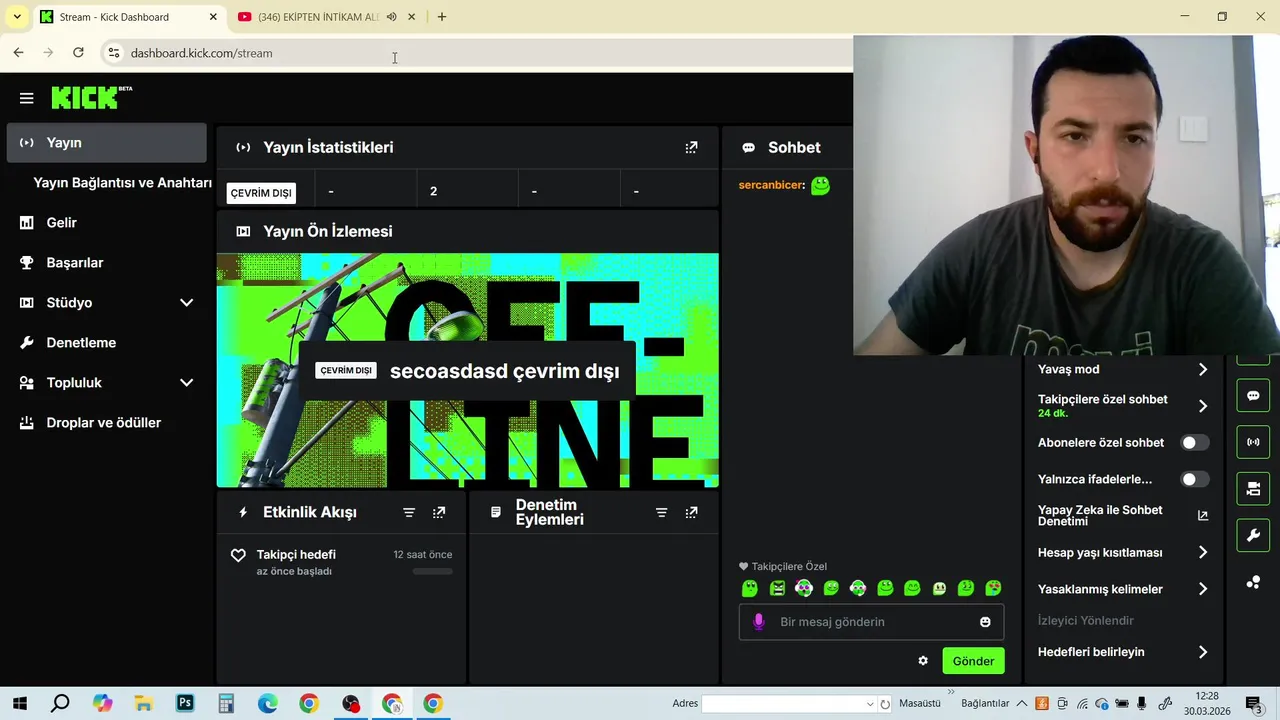Click the three-dots icon in right toolbar
Viewport: 1280px width, 720px height.
point(1253,582)
